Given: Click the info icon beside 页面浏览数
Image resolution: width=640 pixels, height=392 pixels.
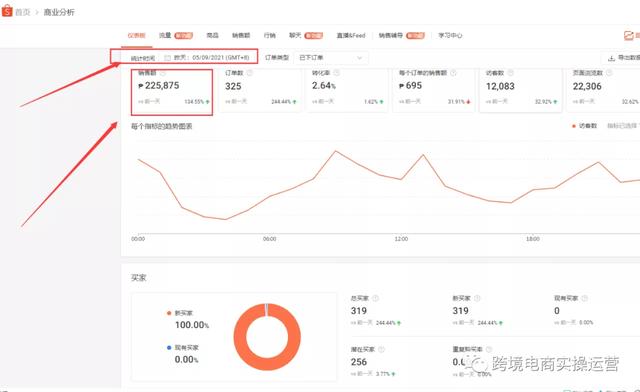Looking at the screenshot, I should tap(609, 73).
